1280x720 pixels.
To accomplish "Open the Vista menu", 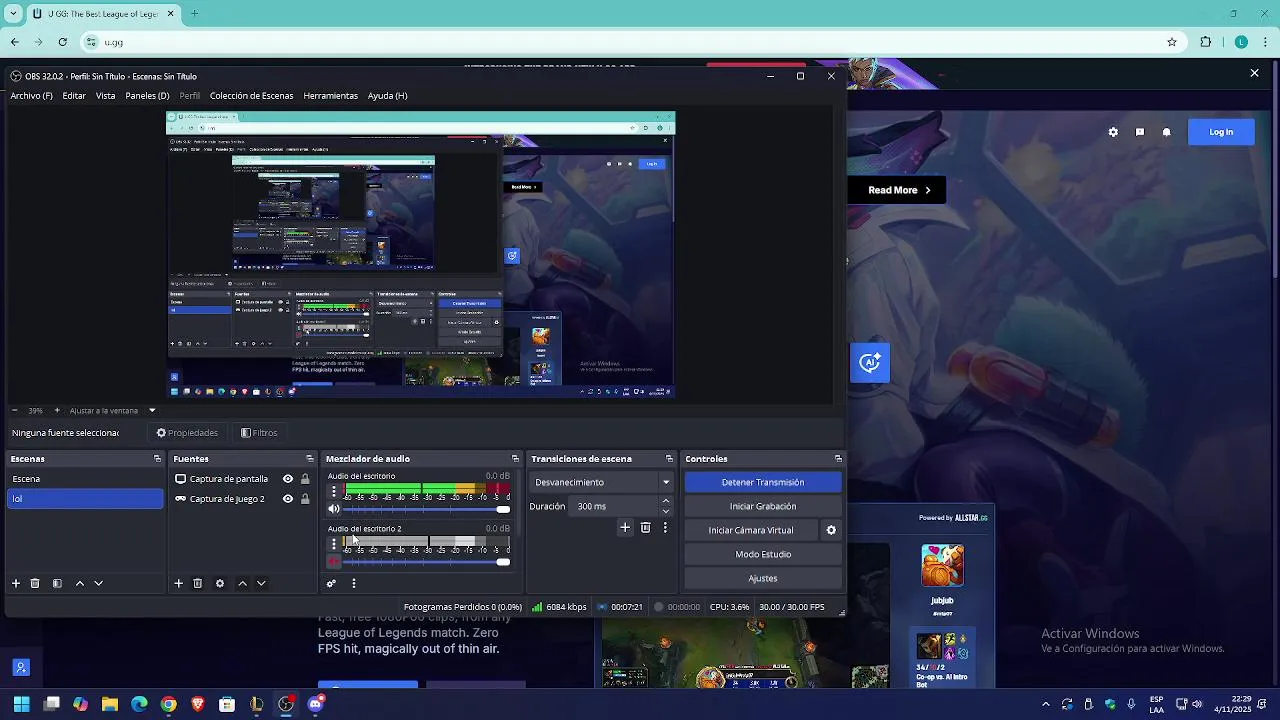I will click(x=105, y=96).
